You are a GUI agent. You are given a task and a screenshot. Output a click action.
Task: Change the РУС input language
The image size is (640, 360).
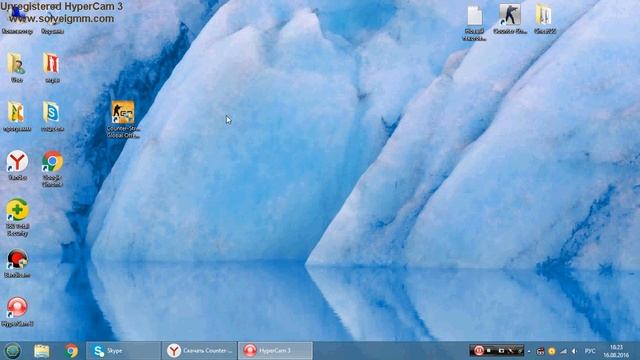coord(590,351)
